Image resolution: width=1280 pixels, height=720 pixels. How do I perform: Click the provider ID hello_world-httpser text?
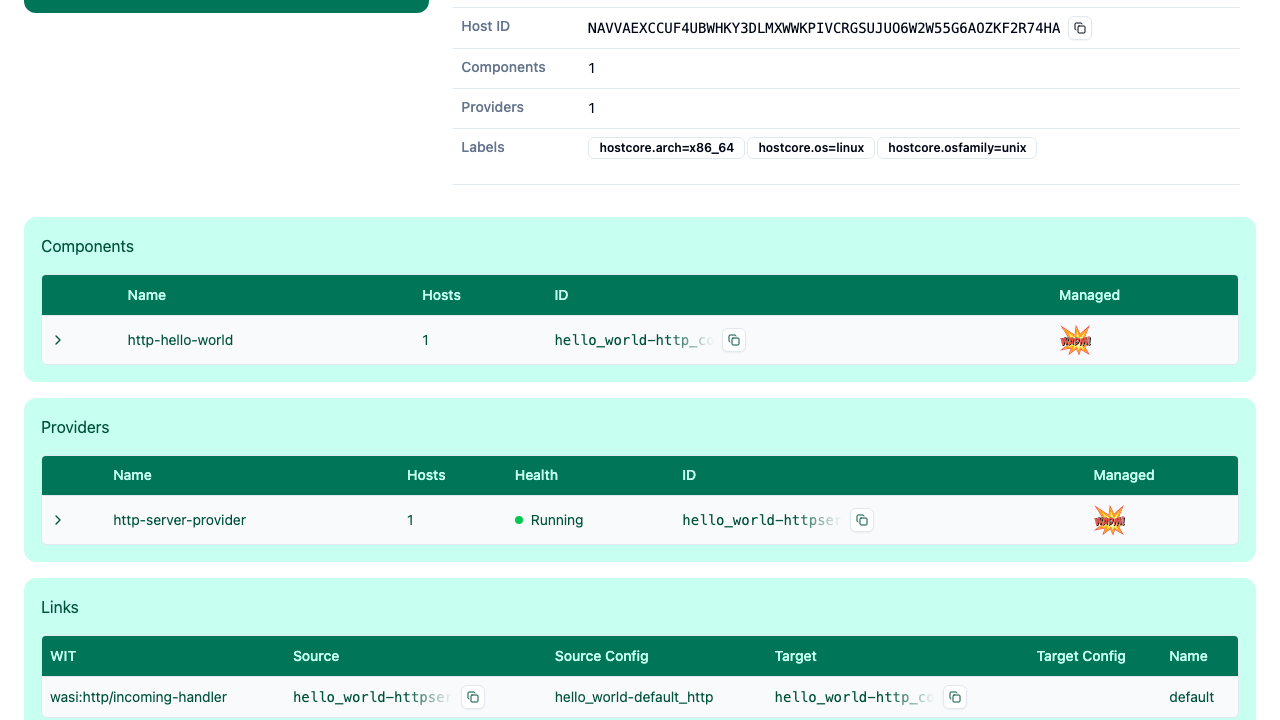coord(761,520)
